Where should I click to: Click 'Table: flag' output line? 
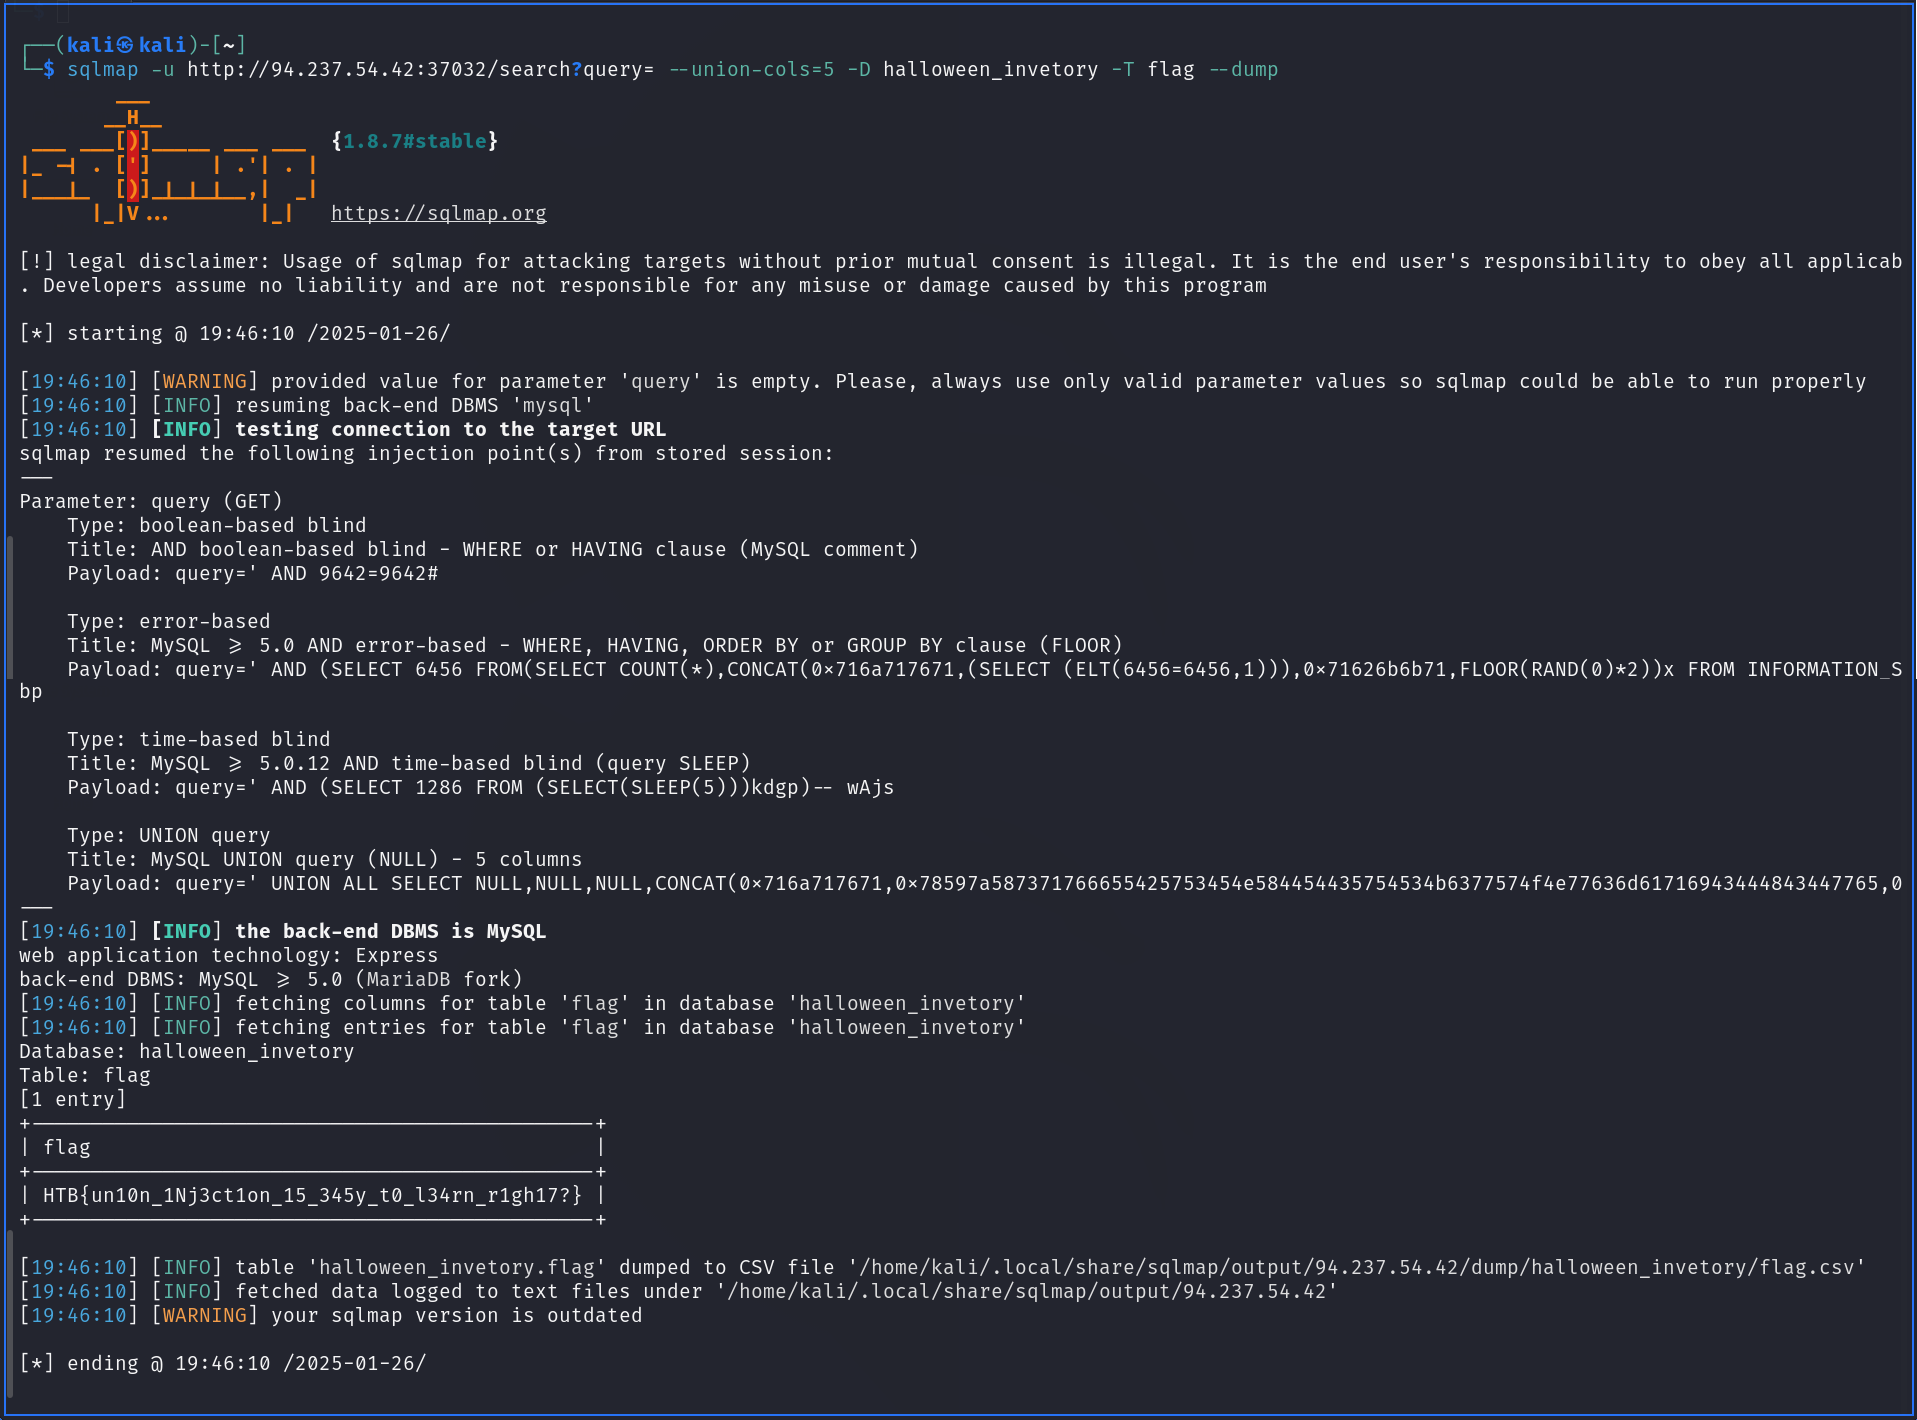[85, 1075]
